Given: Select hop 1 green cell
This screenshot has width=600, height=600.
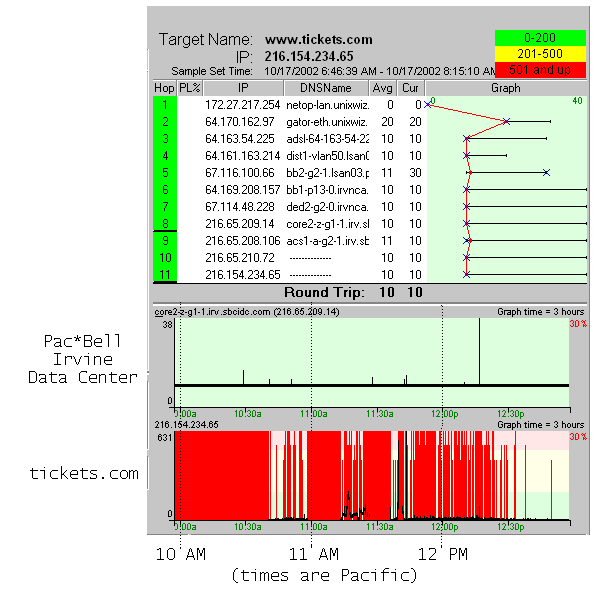Looking at the screenshot, I should 165,105.
